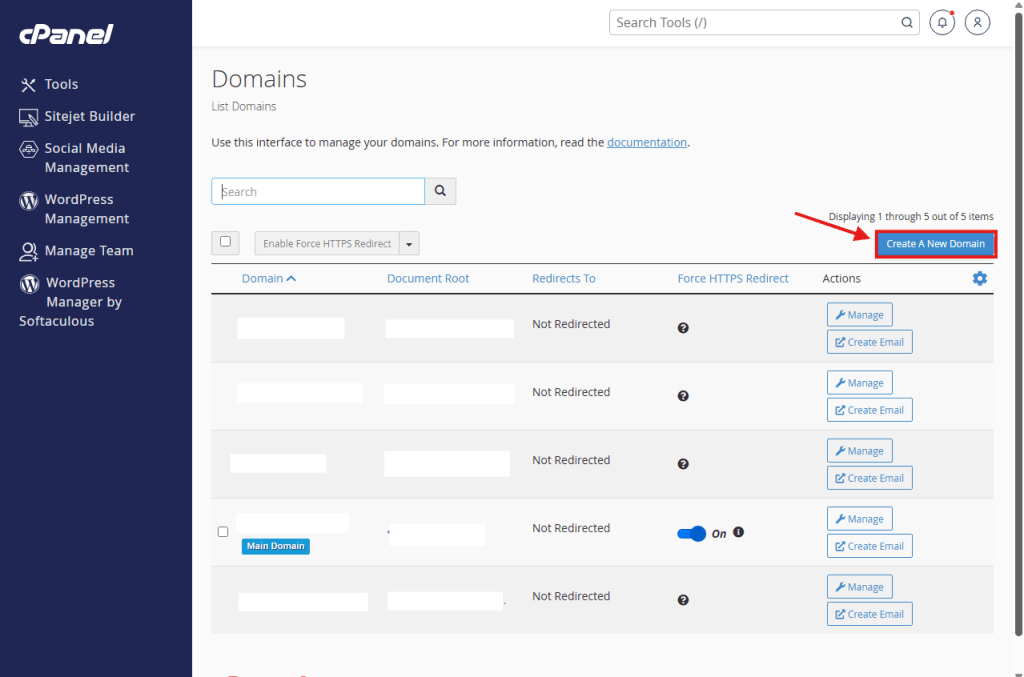Open Tools in the sidebar
This screenshot has width=1024, height=677.
click(61, 84)
